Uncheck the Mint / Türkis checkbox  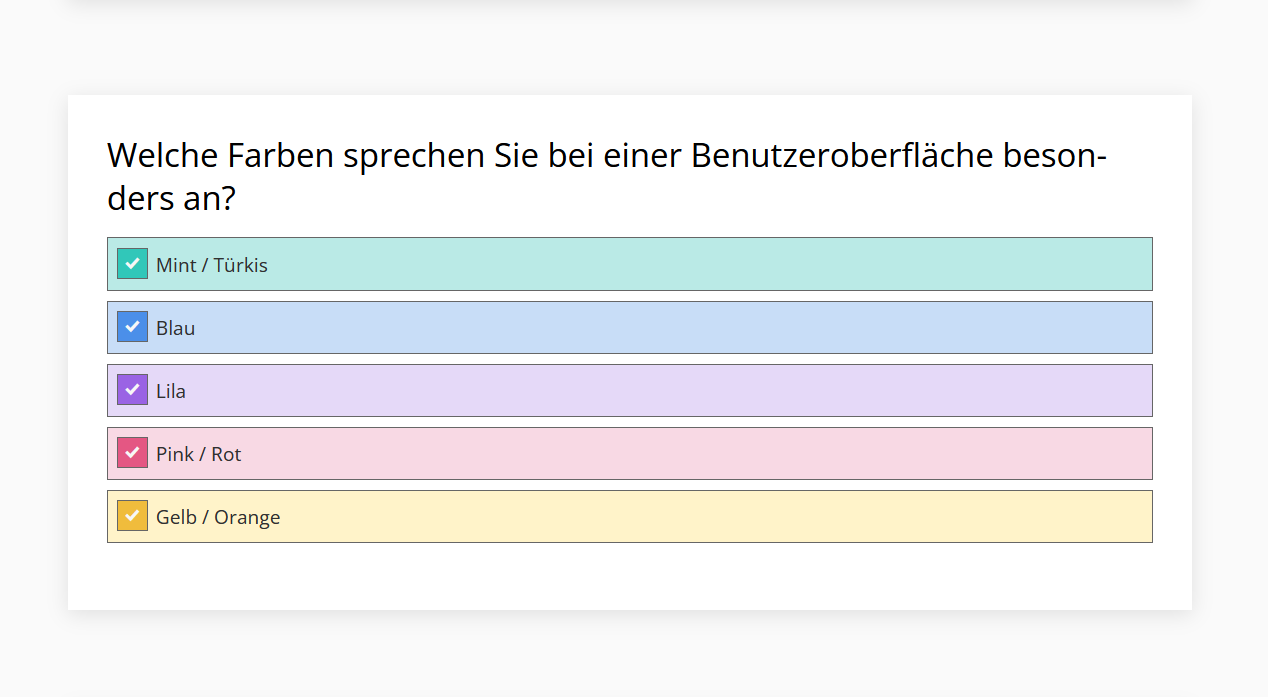click(132, 264)
